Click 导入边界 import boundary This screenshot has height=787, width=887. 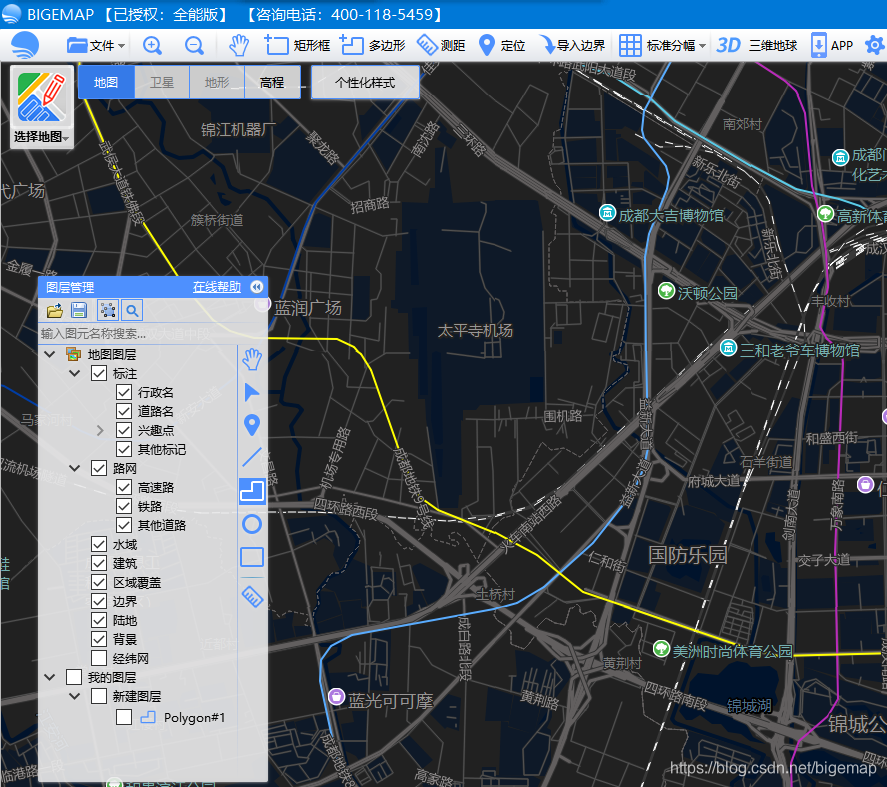(572, 45)
